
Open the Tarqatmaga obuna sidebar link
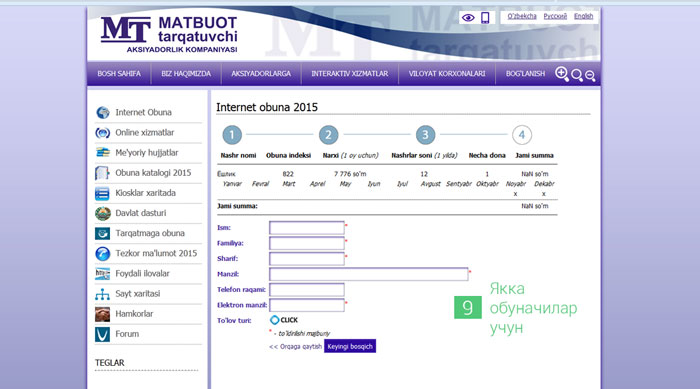point(150,233)
